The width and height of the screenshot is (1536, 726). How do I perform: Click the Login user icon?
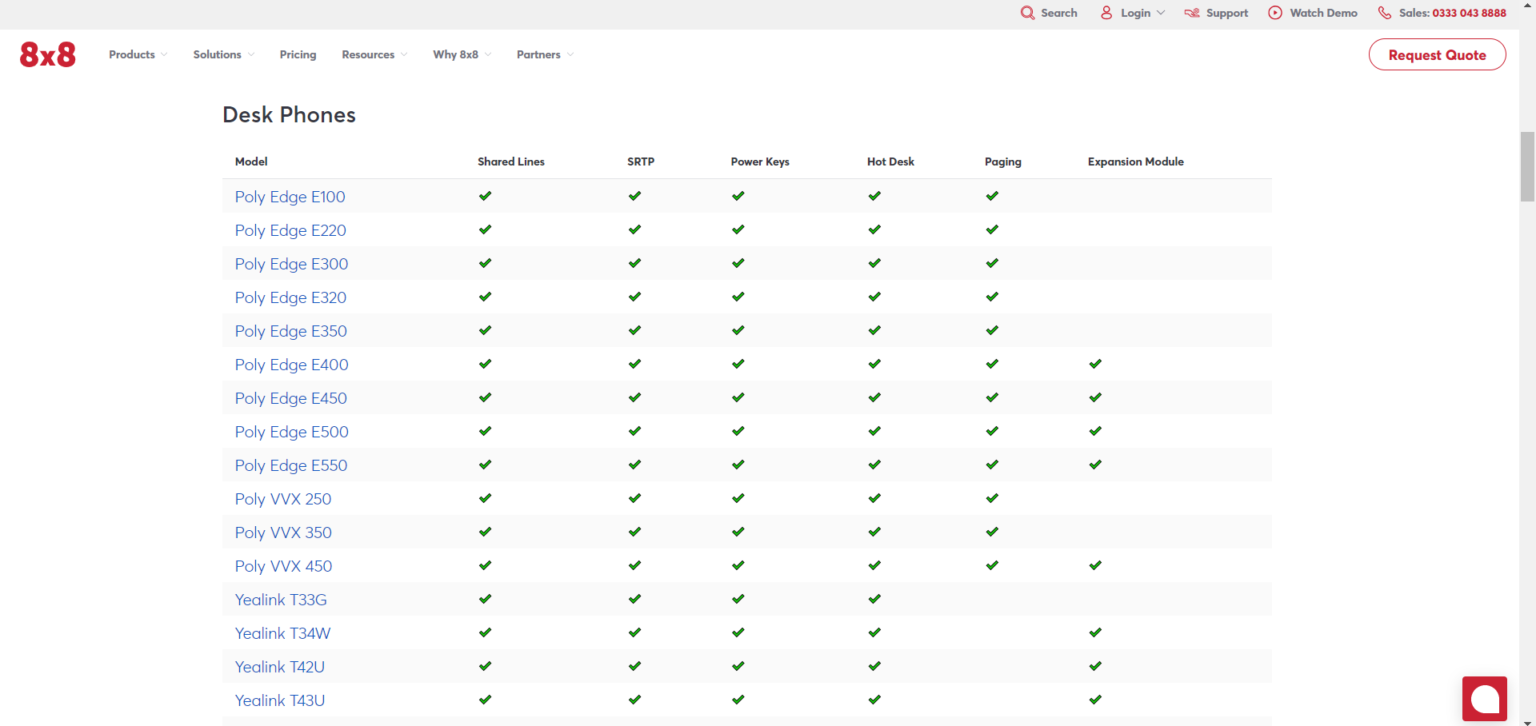coord(1106,13)
